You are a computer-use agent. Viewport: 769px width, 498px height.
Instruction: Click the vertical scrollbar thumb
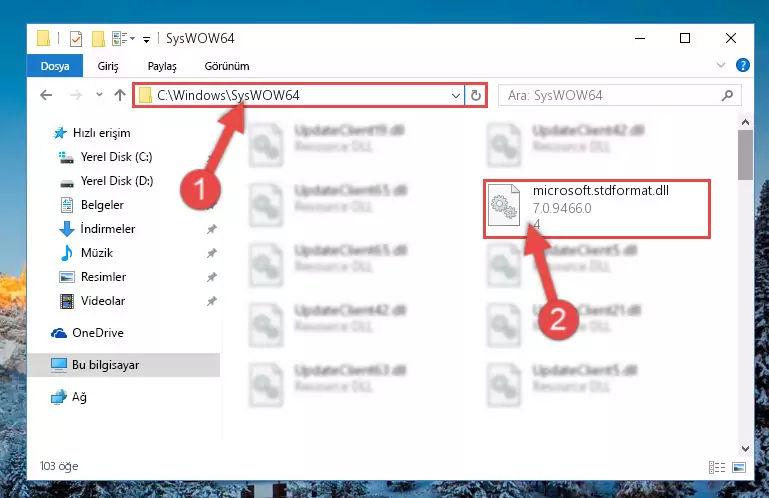(745, 155)
